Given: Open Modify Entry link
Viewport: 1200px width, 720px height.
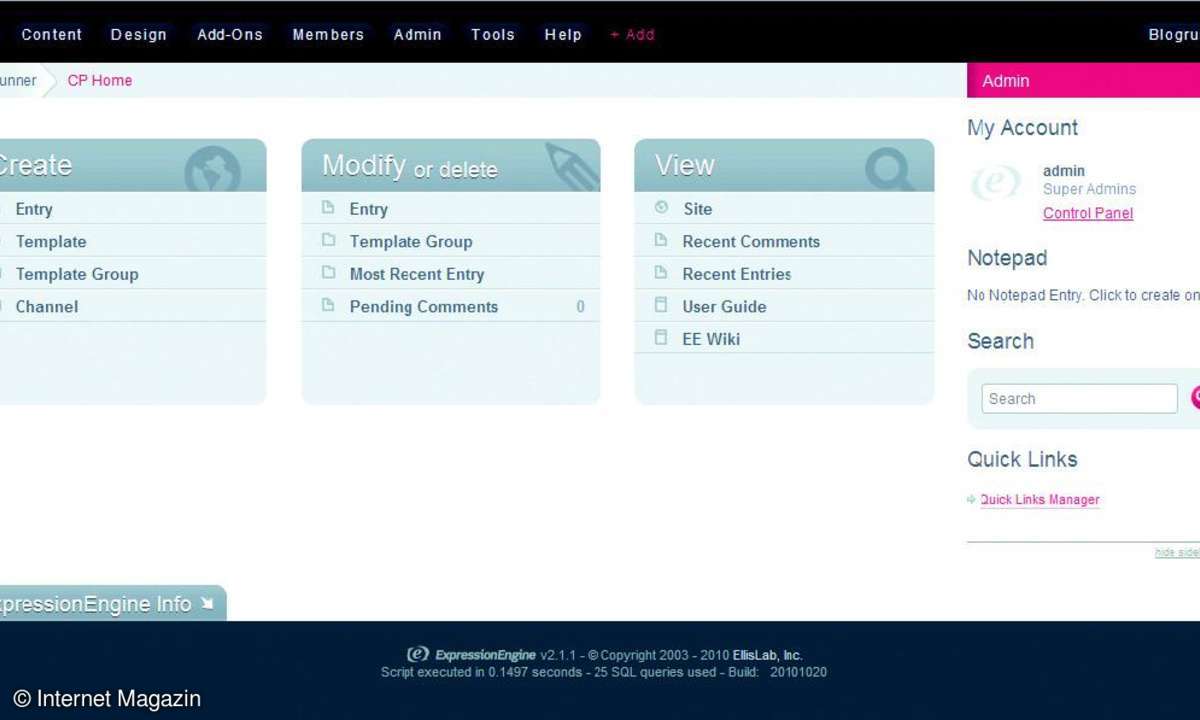Looking at the screenshot, I should tap(369, 209).
